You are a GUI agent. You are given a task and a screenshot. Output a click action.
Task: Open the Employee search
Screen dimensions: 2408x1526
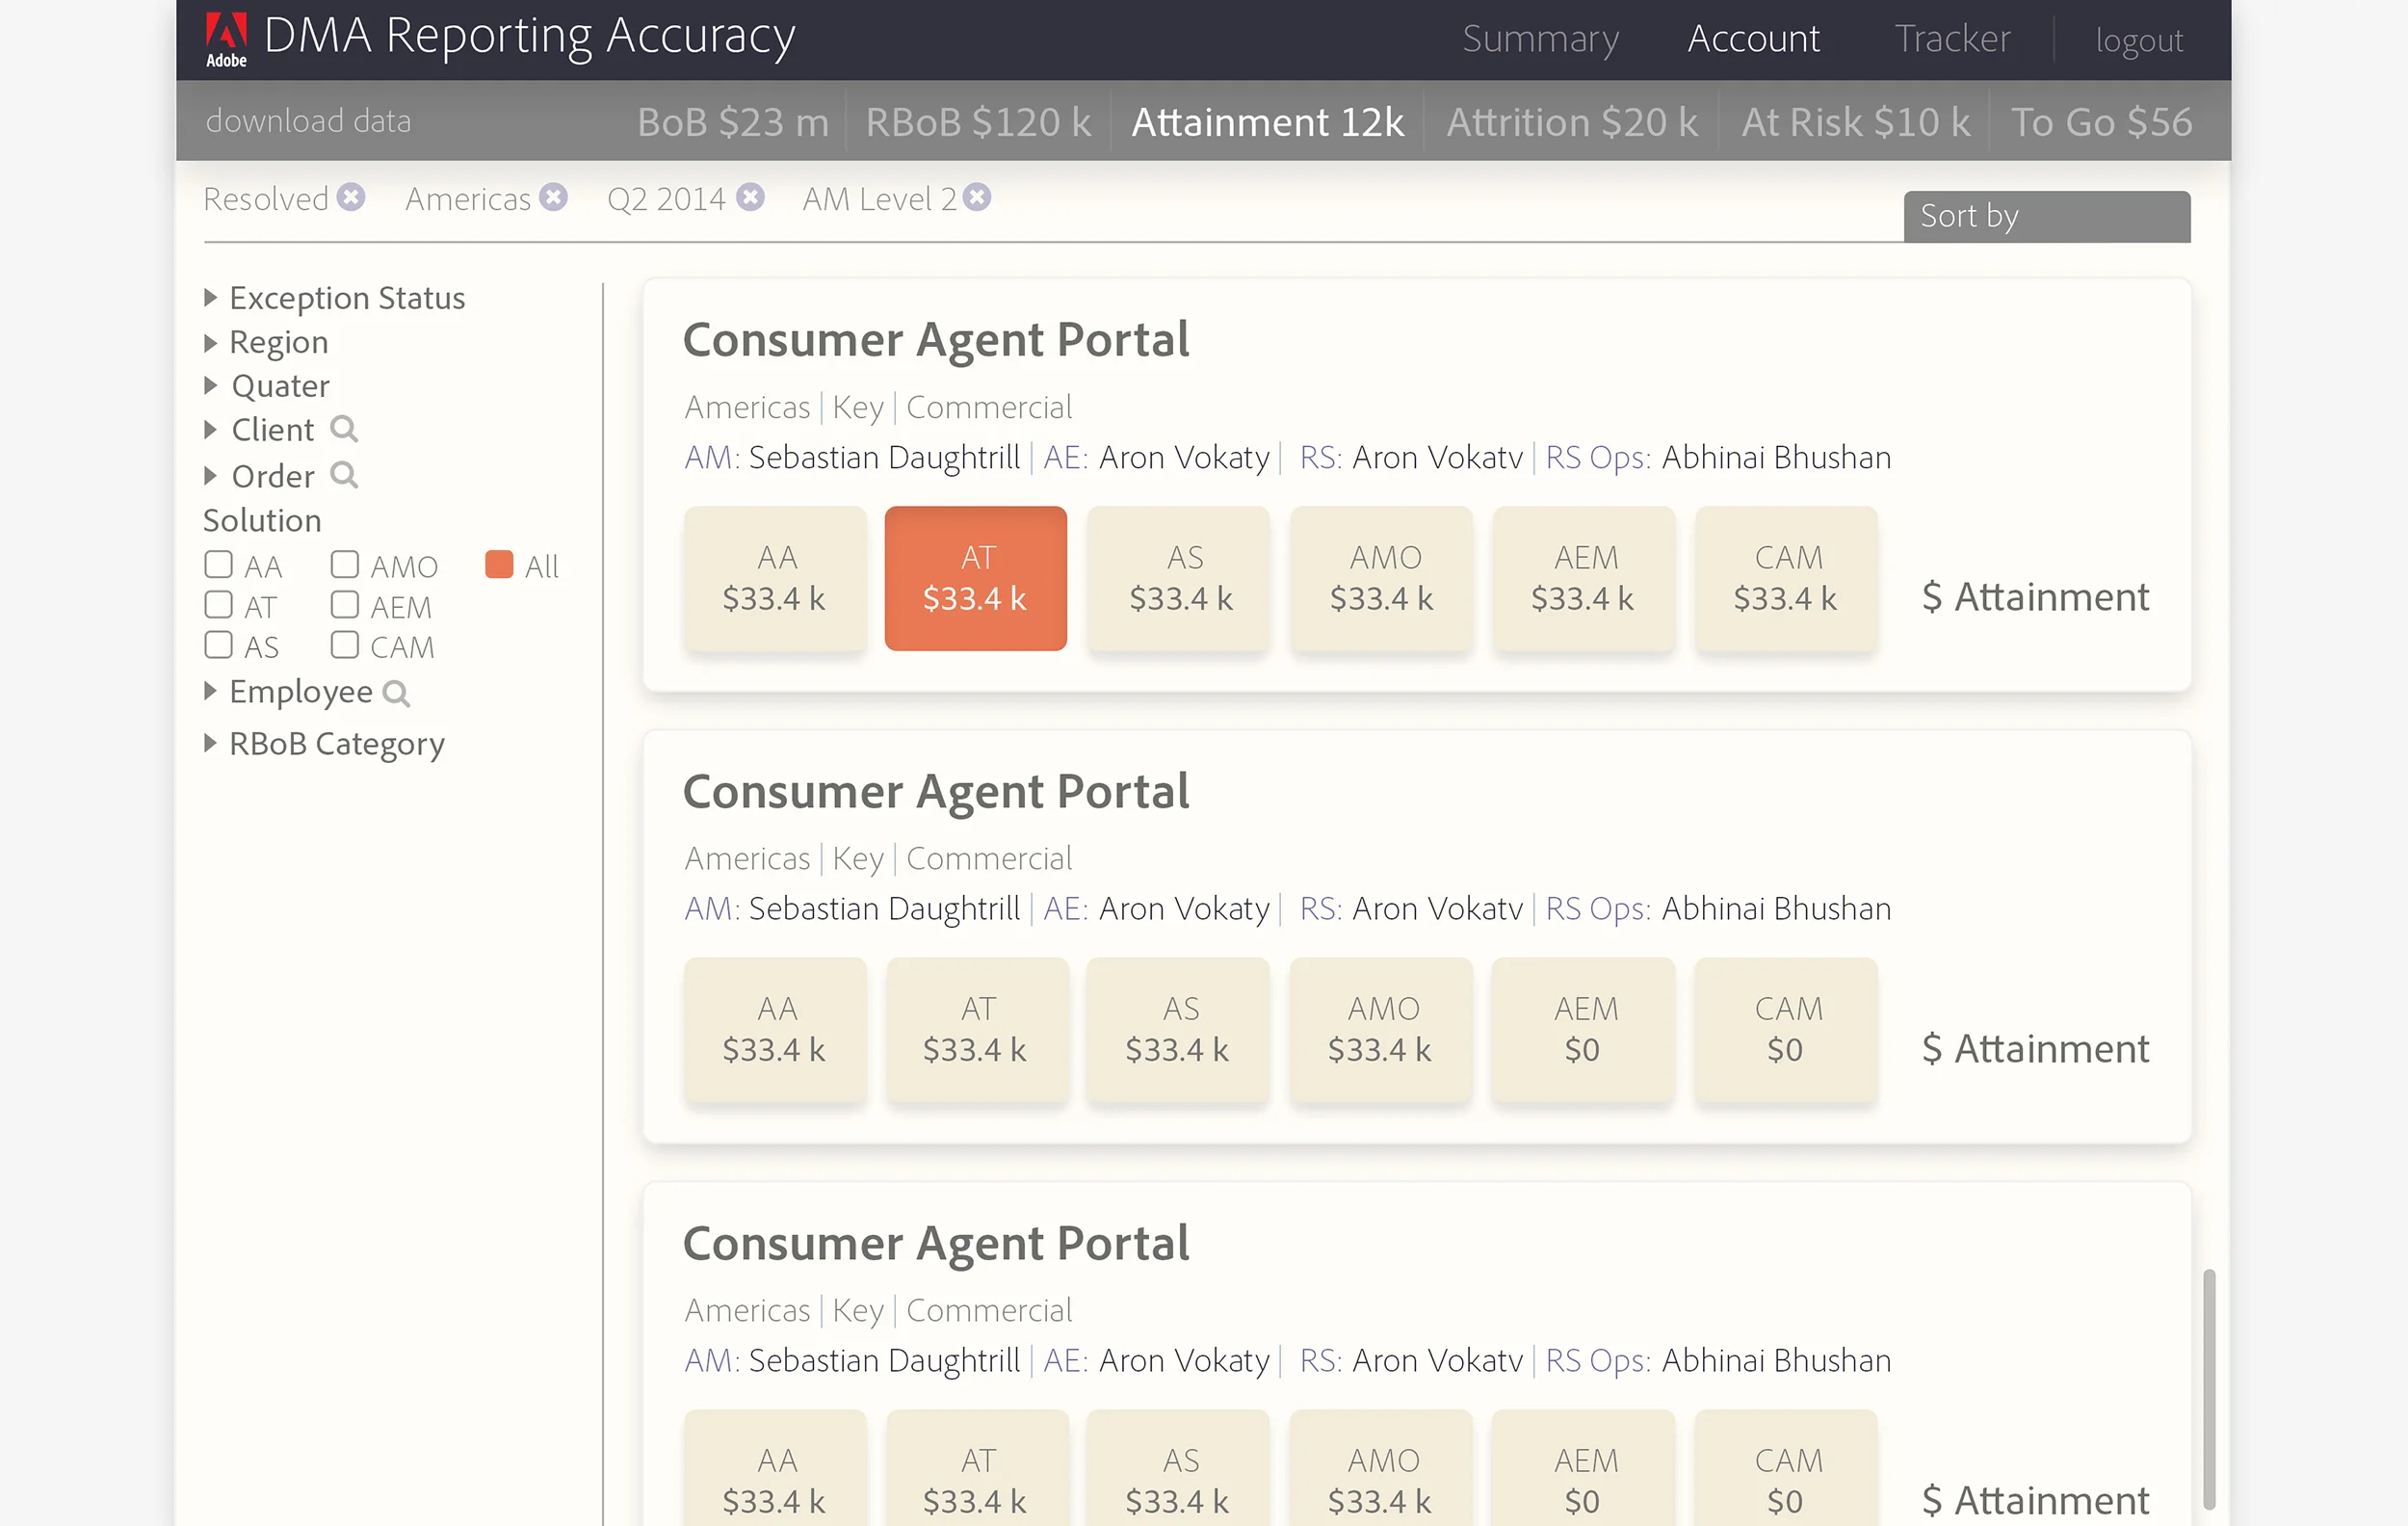(397, 692)
